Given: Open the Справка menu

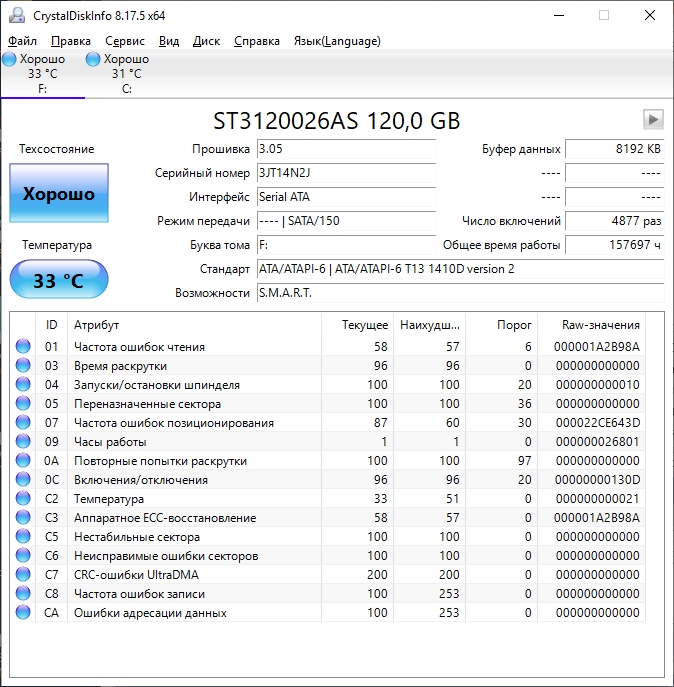Looking at the screenshot, I should pyautogui.click(x=257, y=41).
